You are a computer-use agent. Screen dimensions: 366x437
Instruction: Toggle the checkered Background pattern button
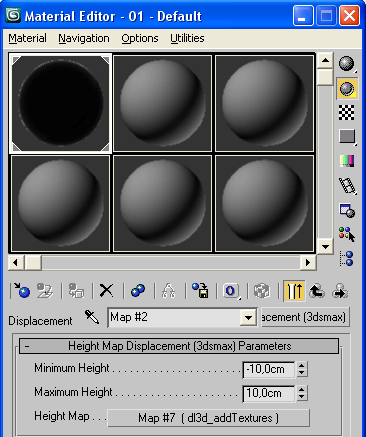click(347, 112)
